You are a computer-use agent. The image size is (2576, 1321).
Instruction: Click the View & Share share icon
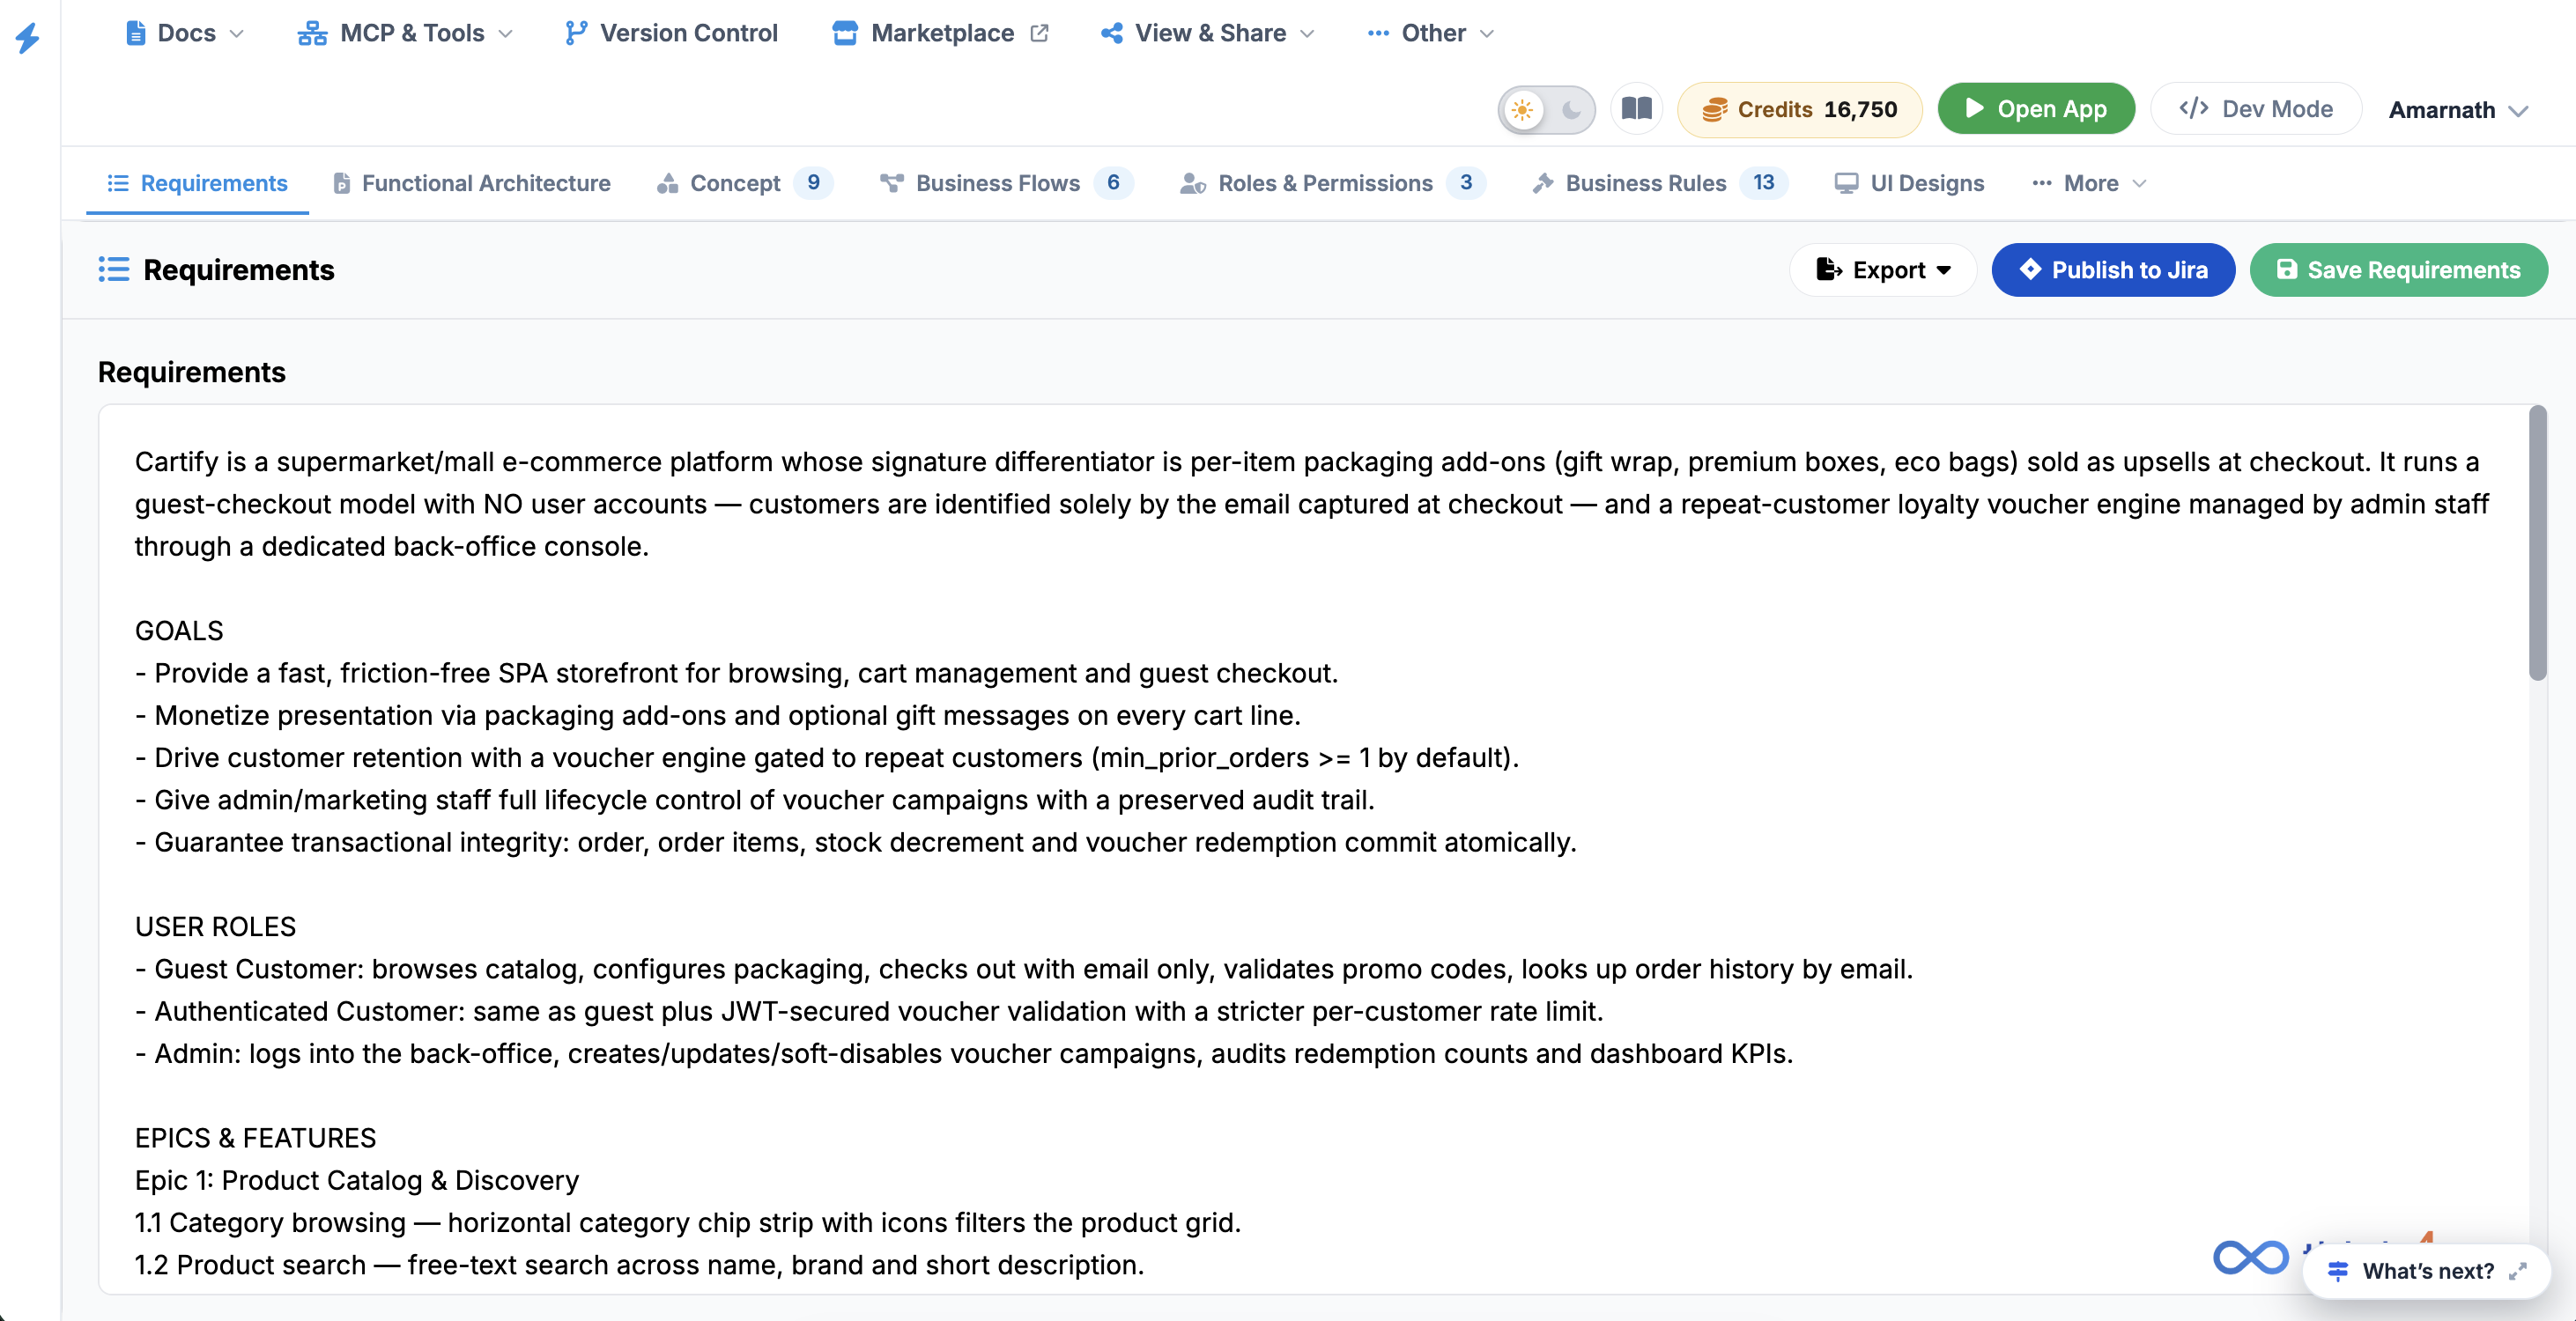(x=1111, y=33)
